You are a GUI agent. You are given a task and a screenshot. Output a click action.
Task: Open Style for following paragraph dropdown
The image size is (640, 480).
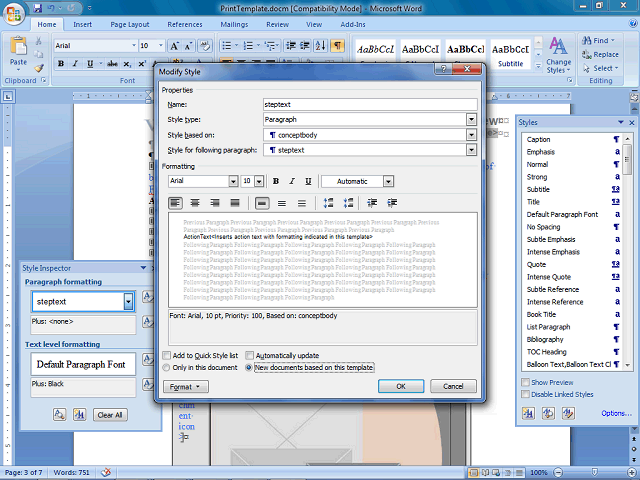pyautogui.click(x=471, y=150)
